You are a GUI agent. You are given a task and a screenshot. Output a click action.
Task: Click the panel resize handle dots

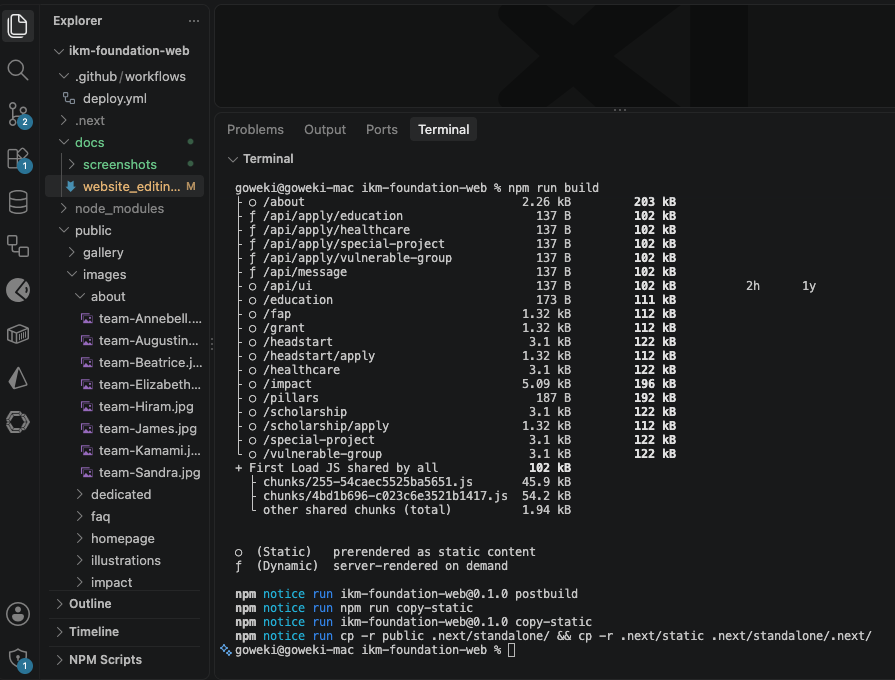tap(620, 110)
